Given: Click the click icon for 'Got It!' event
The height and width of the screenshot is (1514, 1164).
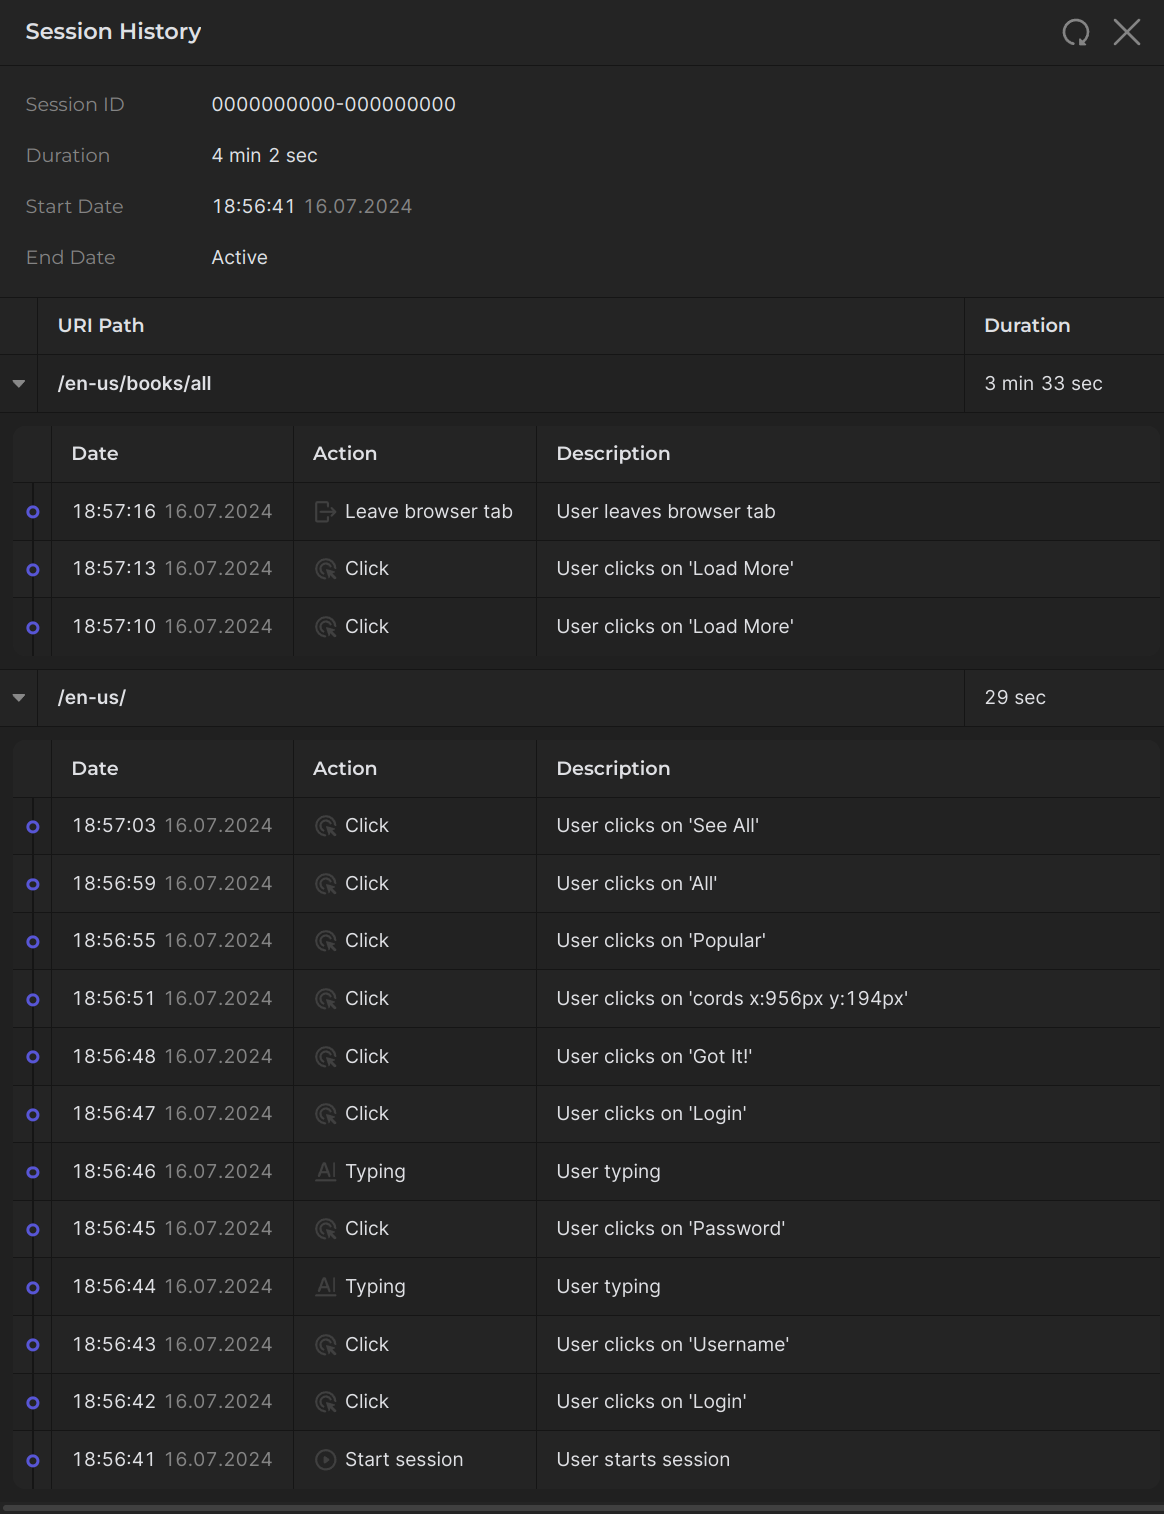Looking at the screenshot, I should click(325, 1057).
